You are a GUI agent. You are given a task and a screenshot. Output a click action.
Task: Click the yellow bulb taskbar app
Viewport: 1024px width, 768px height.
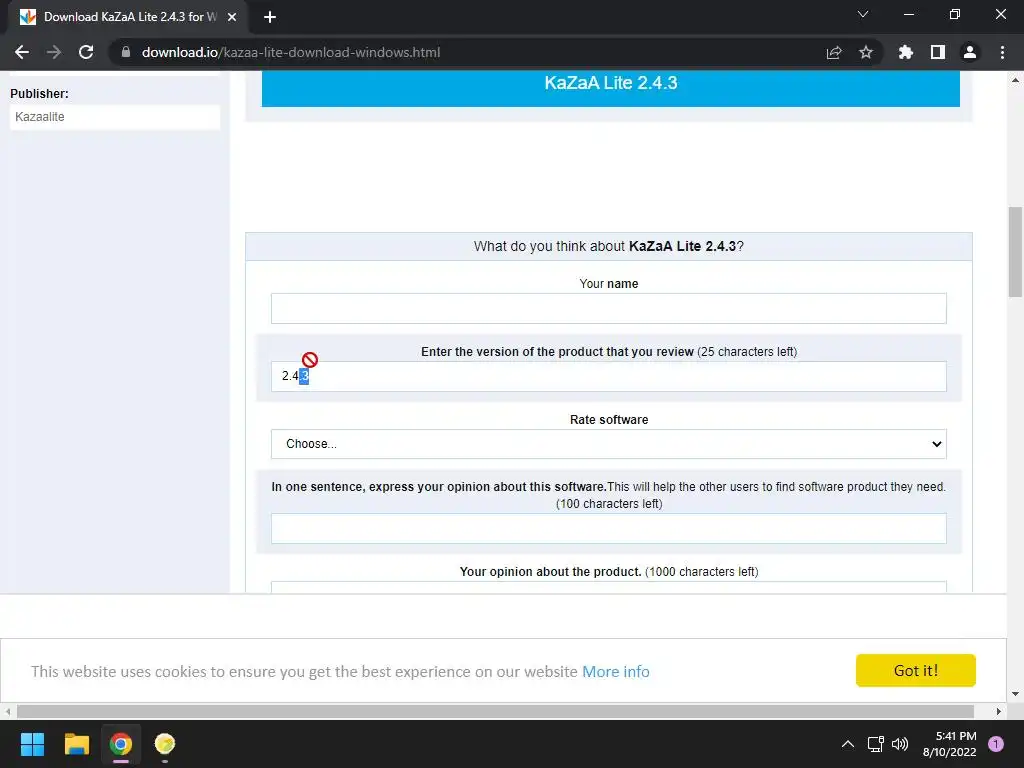coord(165,744)
